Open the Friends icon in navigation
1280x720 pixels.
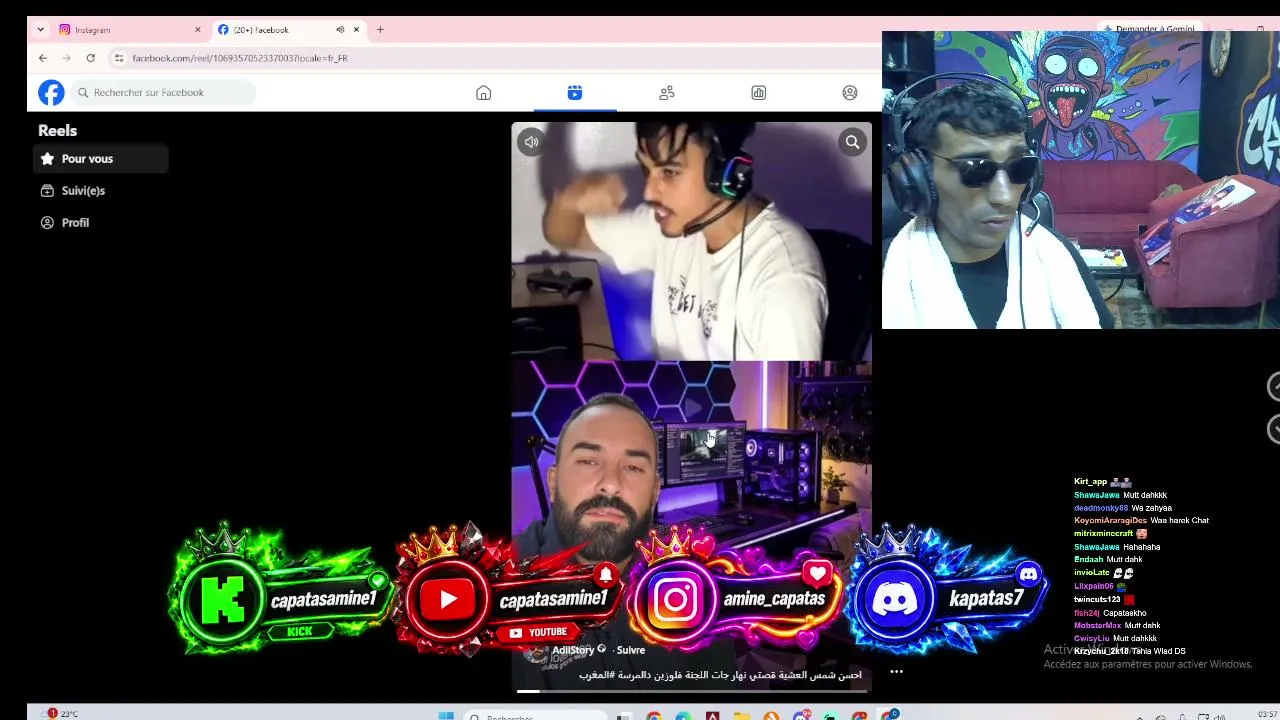[x=667, y=93]
